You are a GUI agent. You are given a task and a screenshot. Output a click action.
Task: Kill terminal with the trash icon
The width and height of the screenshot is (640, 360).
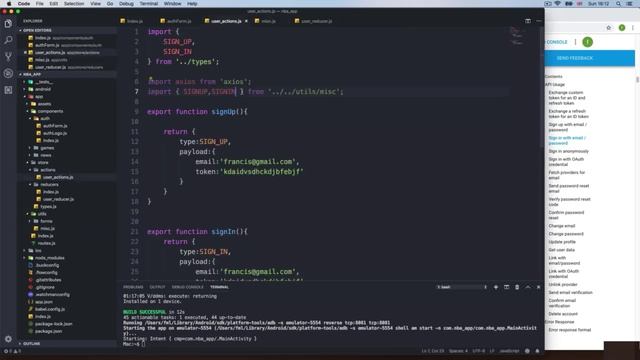517,287
